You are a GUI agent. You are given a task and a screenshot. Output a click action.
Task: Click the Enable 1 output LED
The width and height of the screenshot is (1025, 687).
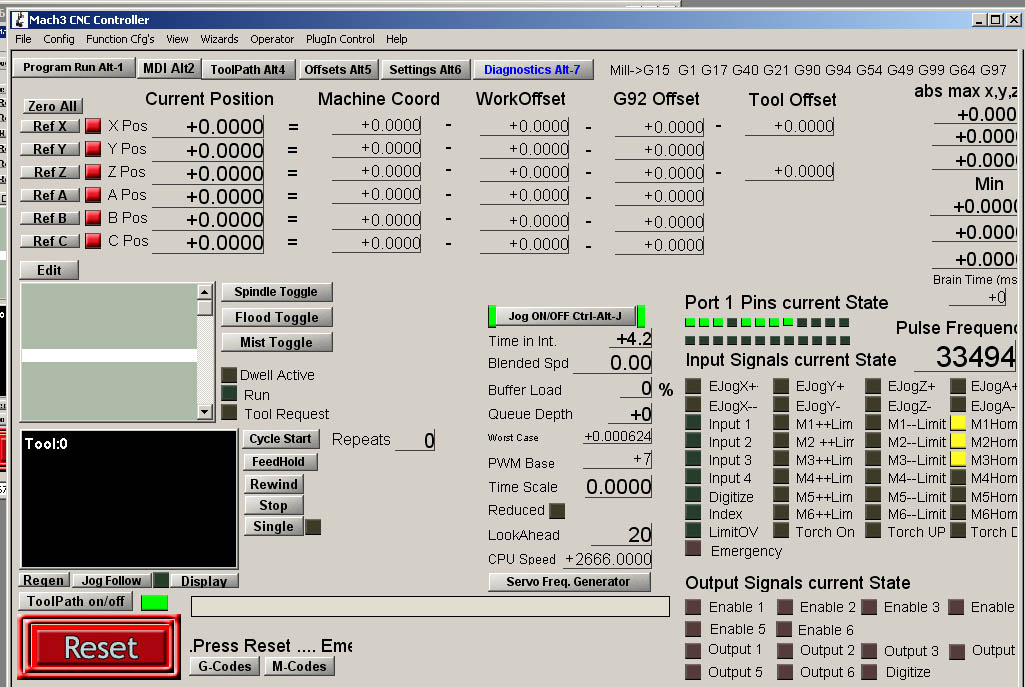pyautogui.click(x=693, y=607)
